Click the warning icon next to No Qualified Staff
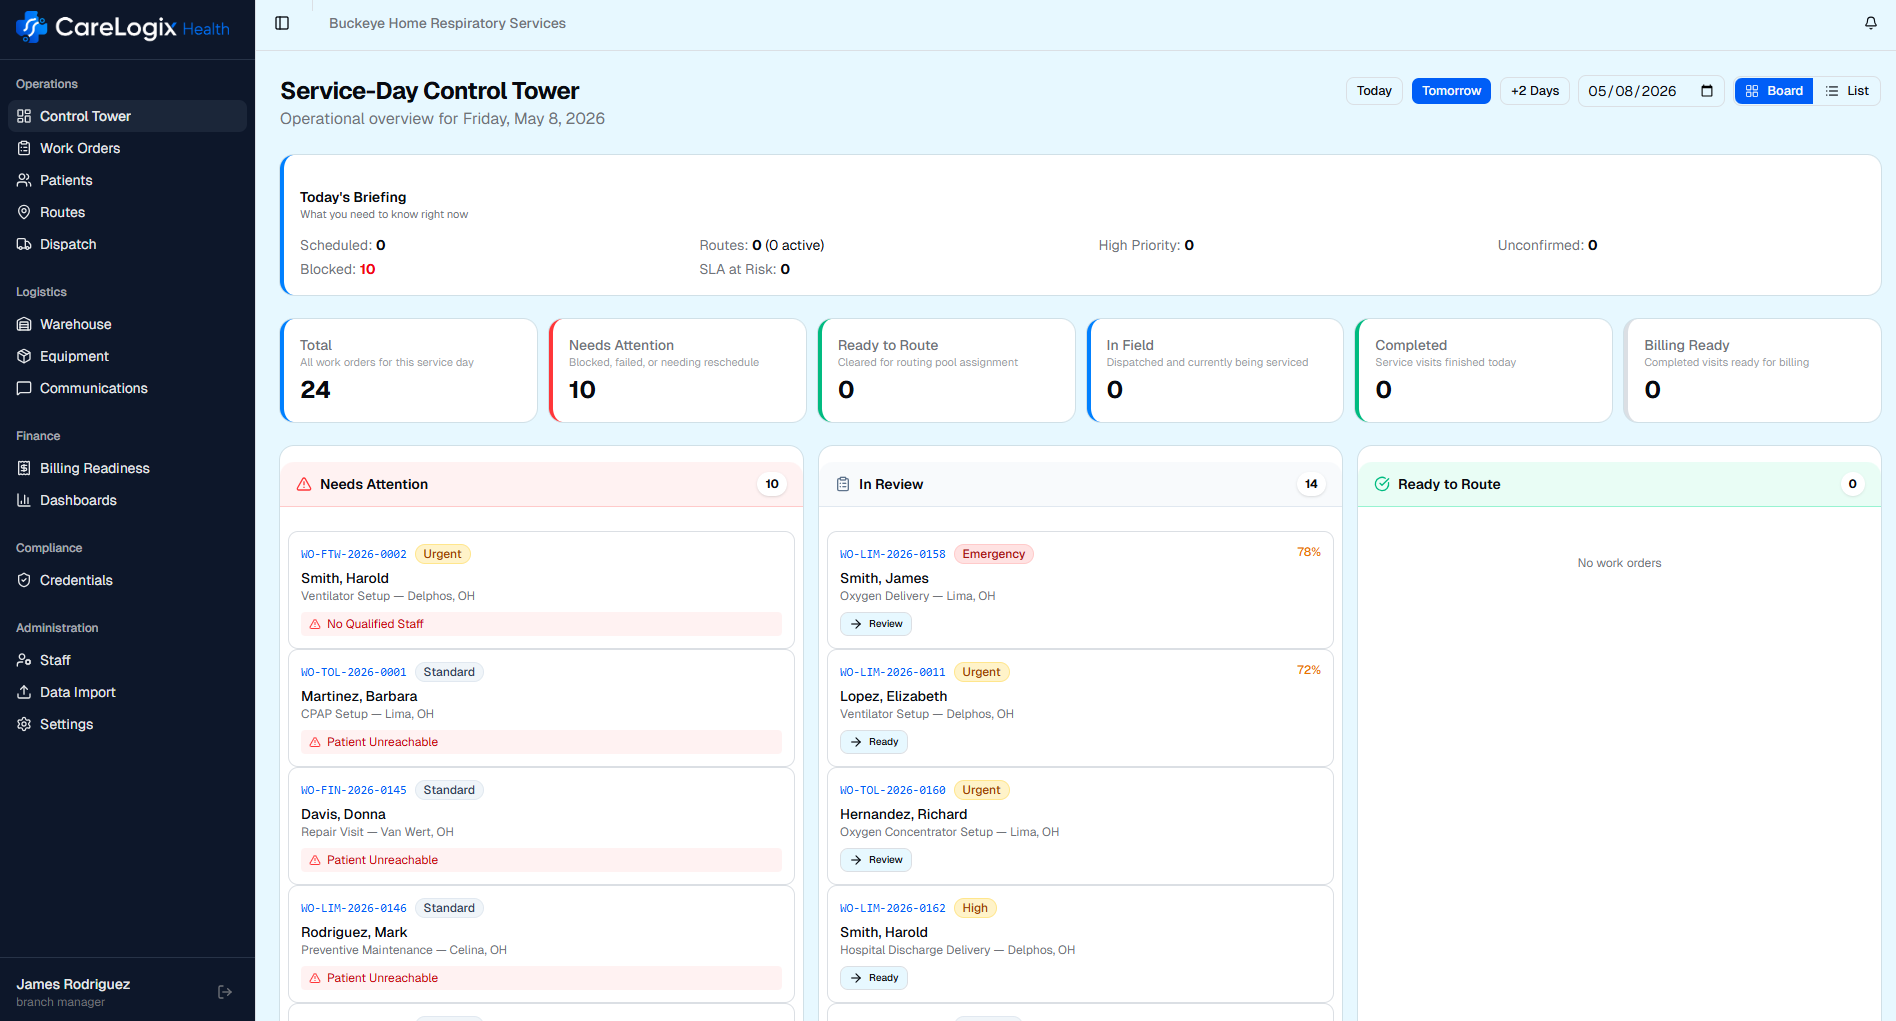 (315, 624)
